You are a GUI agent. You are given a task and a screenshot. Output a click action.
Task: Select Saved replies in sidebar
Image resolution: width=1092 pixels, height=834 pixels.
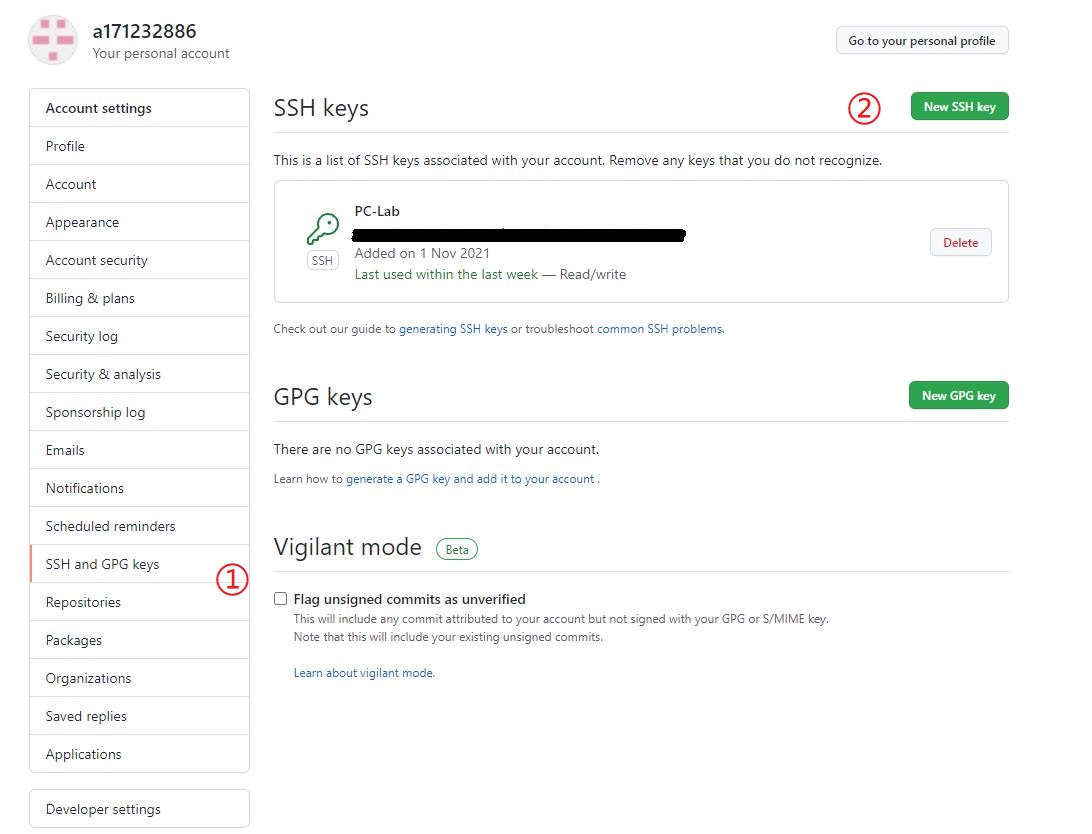(x=139, y=716)
